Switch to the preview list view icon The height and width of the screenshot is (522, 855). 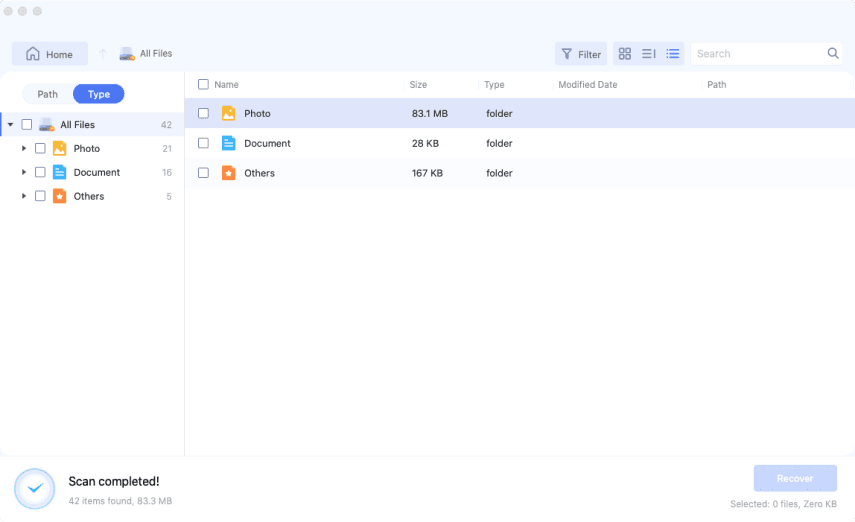(649, 54)
